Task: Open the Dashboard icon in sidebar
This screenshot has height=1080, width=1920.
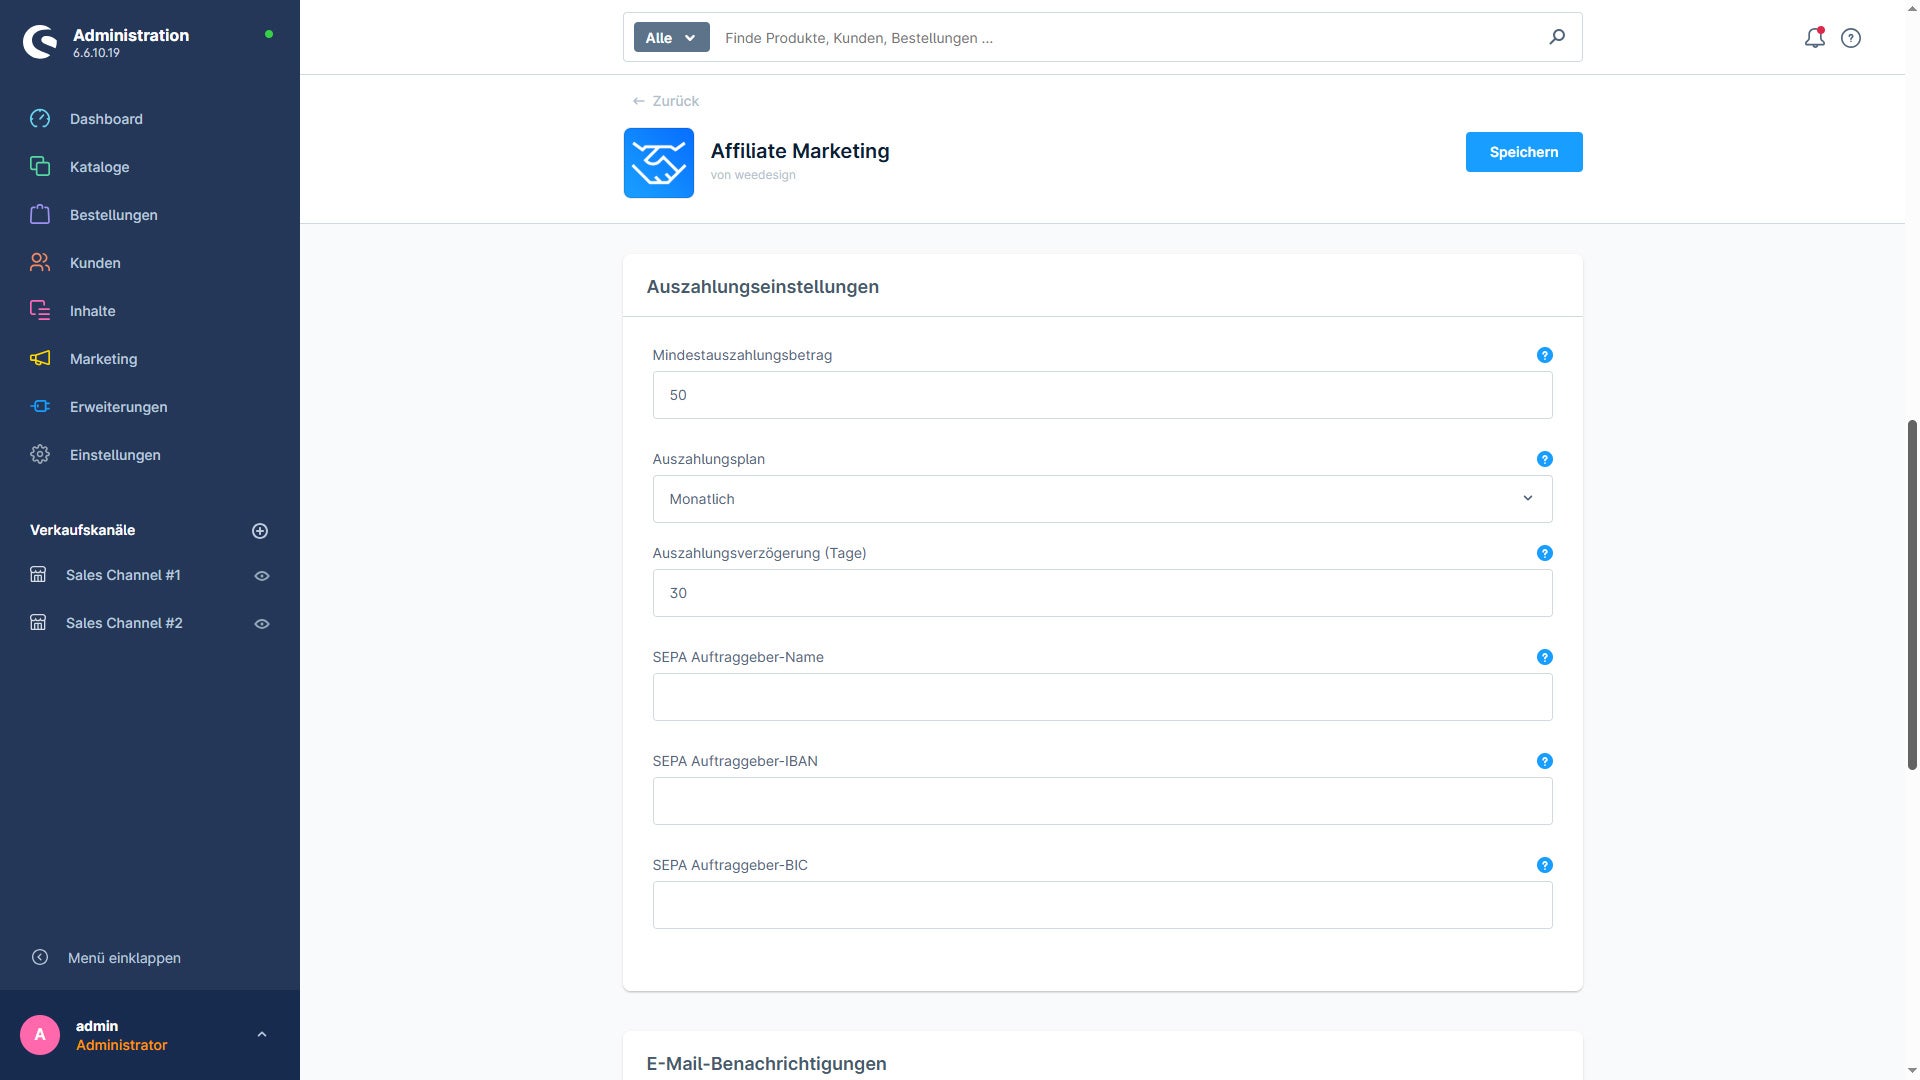Action: [x=40, y=119]
